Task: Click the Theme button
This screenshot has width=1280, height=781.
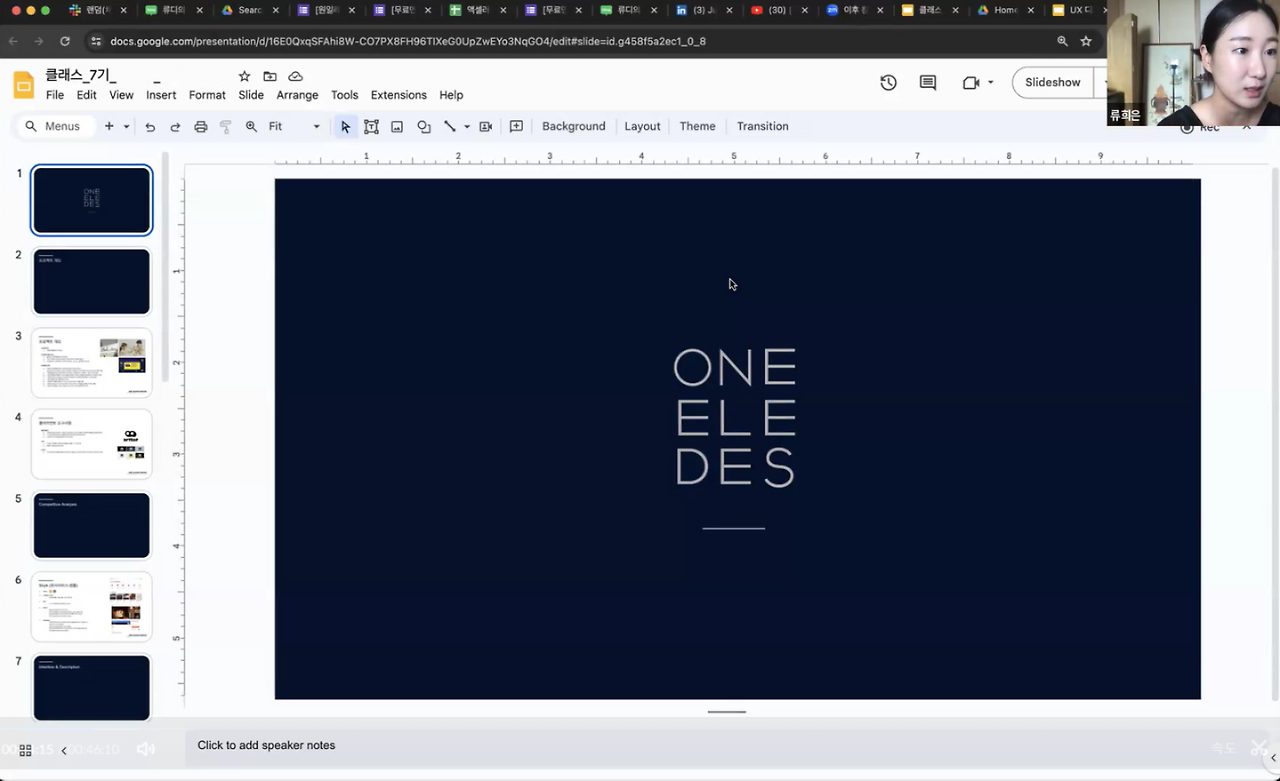Action: (697, 127)
